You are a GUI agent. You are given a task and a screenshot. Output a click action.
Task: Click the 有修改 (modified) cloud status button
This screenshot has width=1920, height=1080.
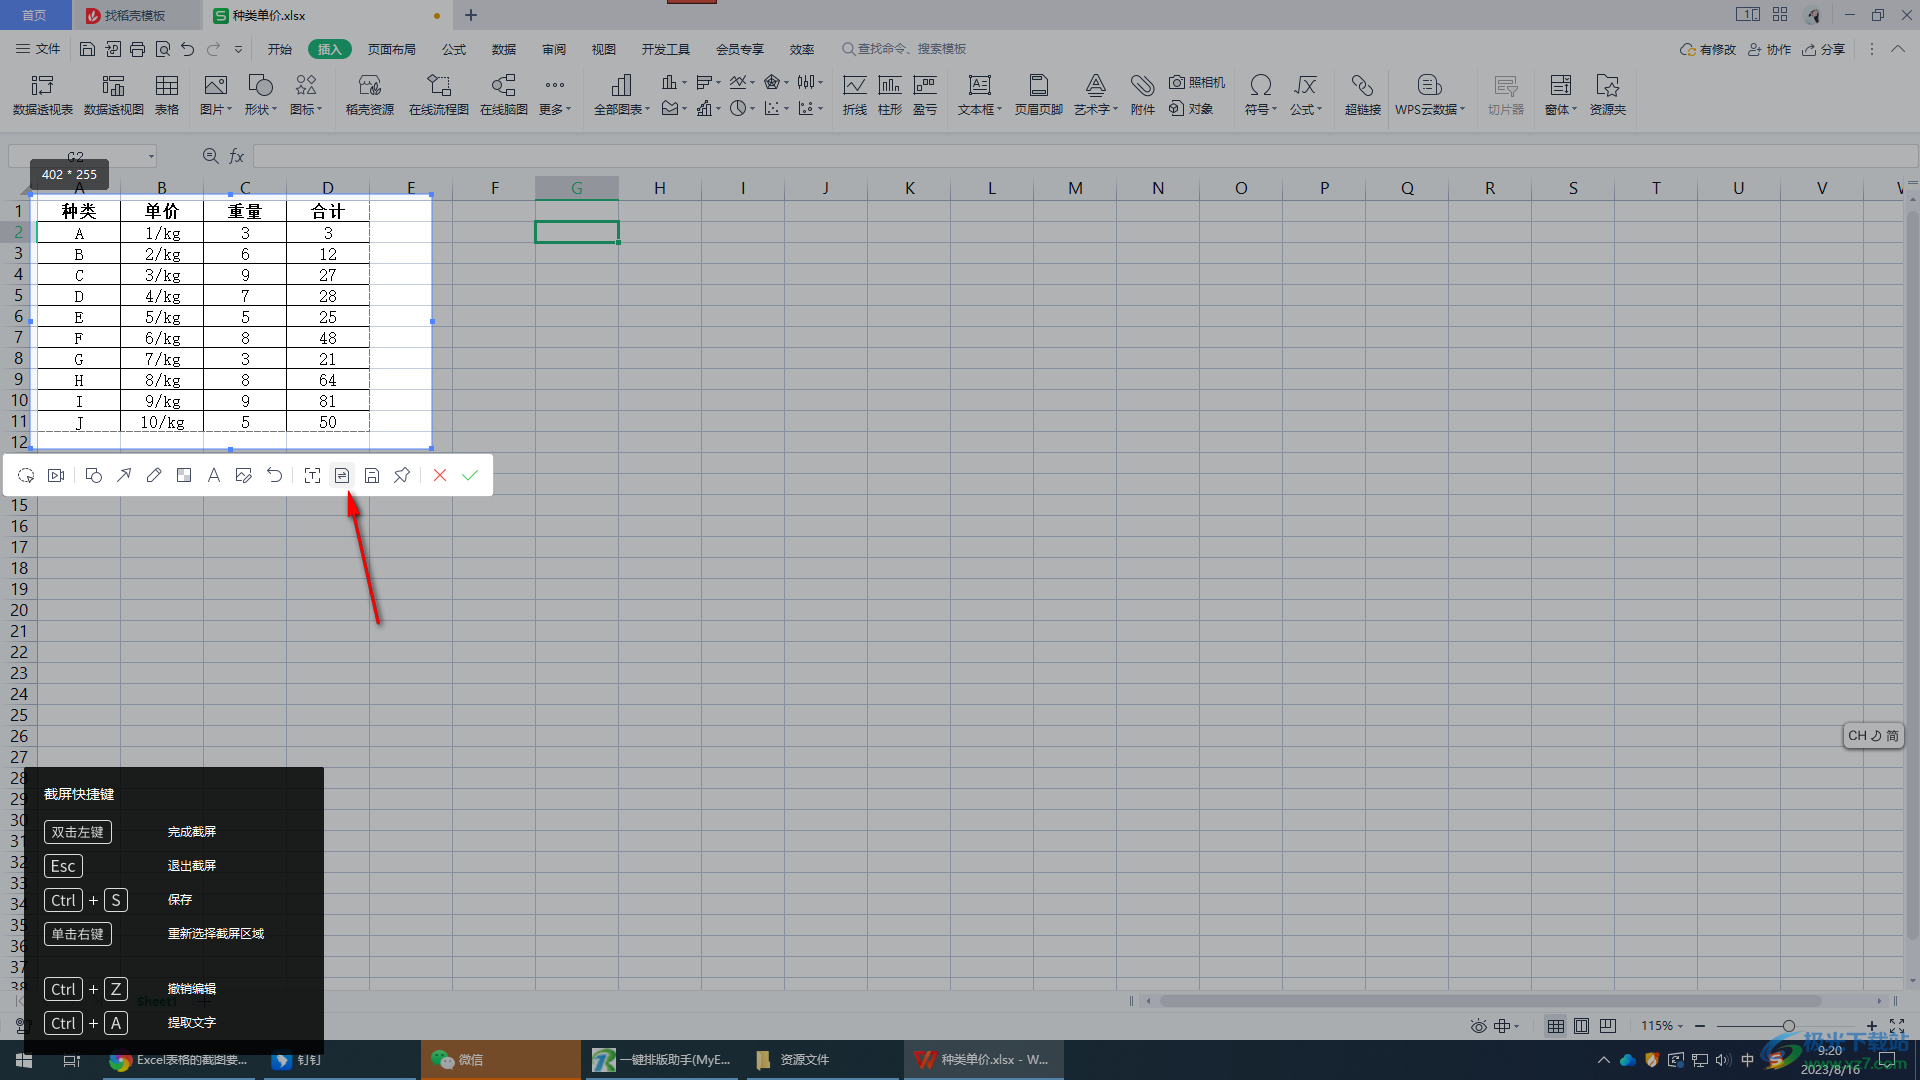1708,49
